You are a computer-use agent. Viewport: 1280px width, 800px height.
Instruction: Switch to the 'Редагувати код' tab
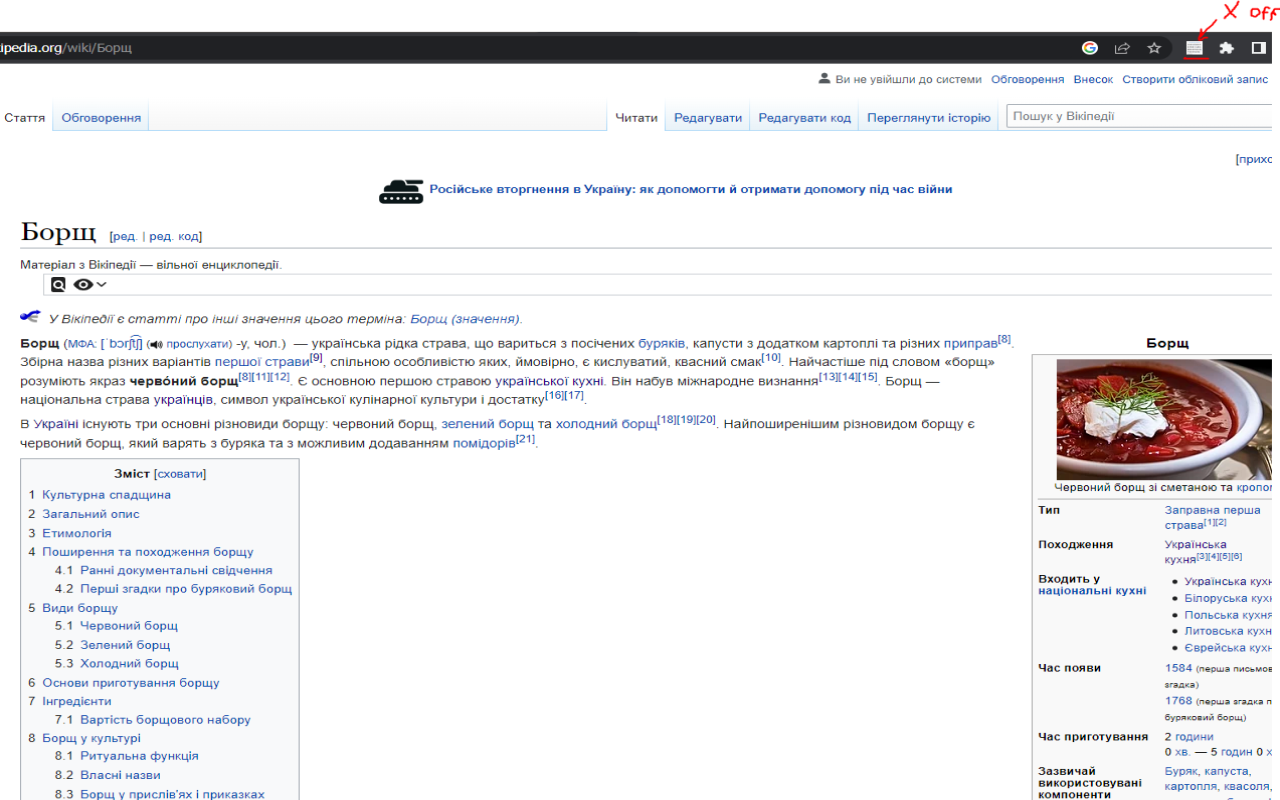[x=804, y=118]
